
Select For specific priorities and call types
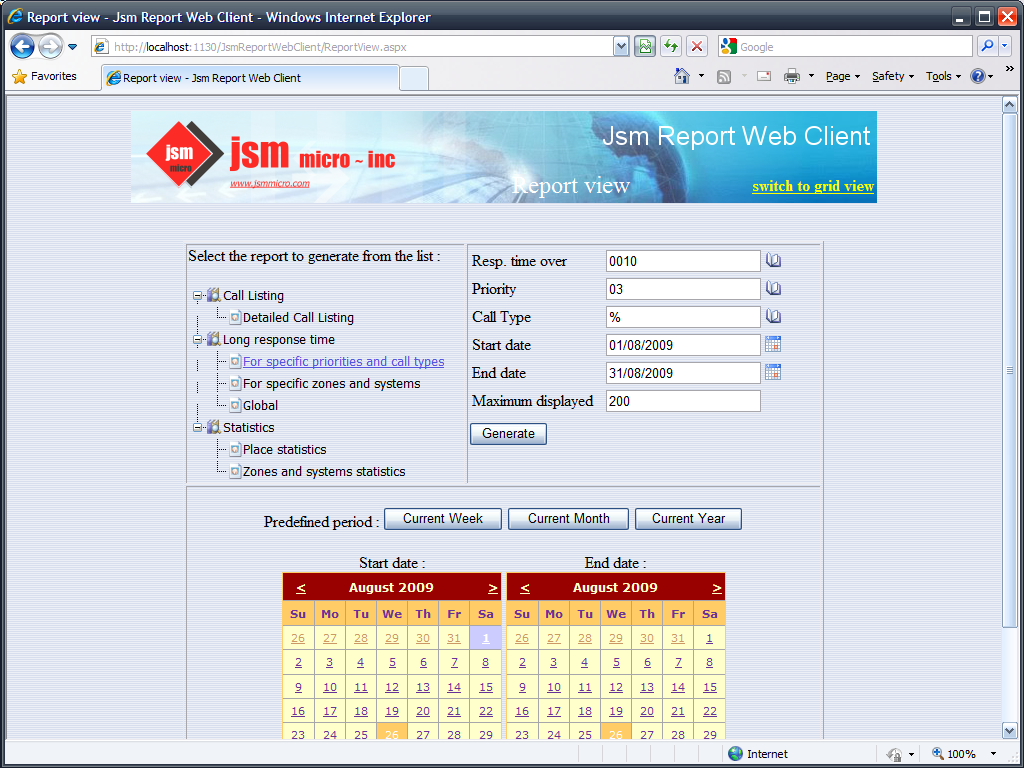(x=344, y=362)
